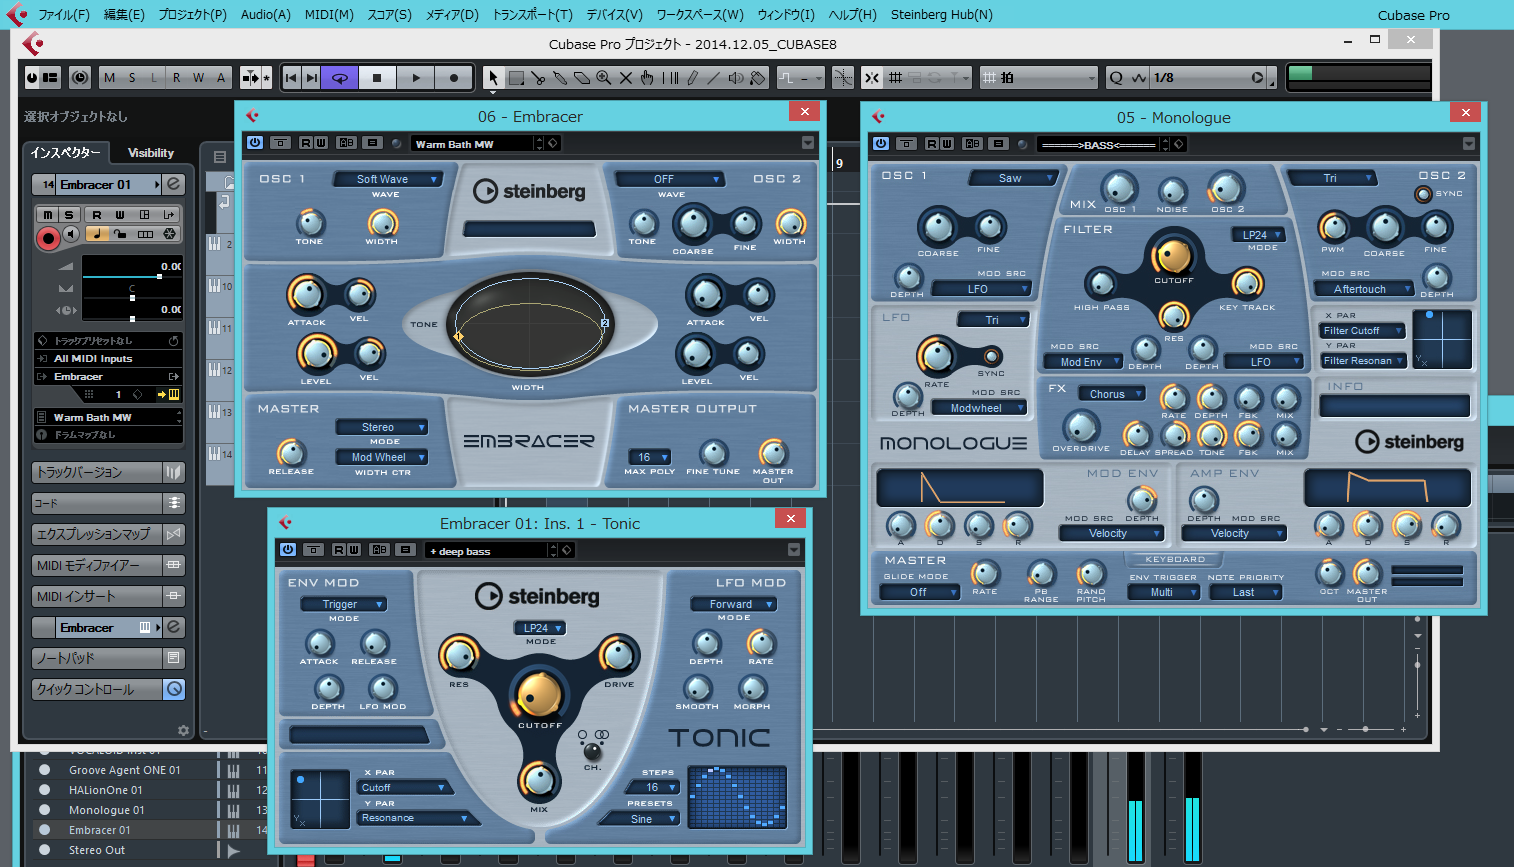Open the All MIDI Inputs routing selector
Screen dimensions: 1514x867
[108, 359]
